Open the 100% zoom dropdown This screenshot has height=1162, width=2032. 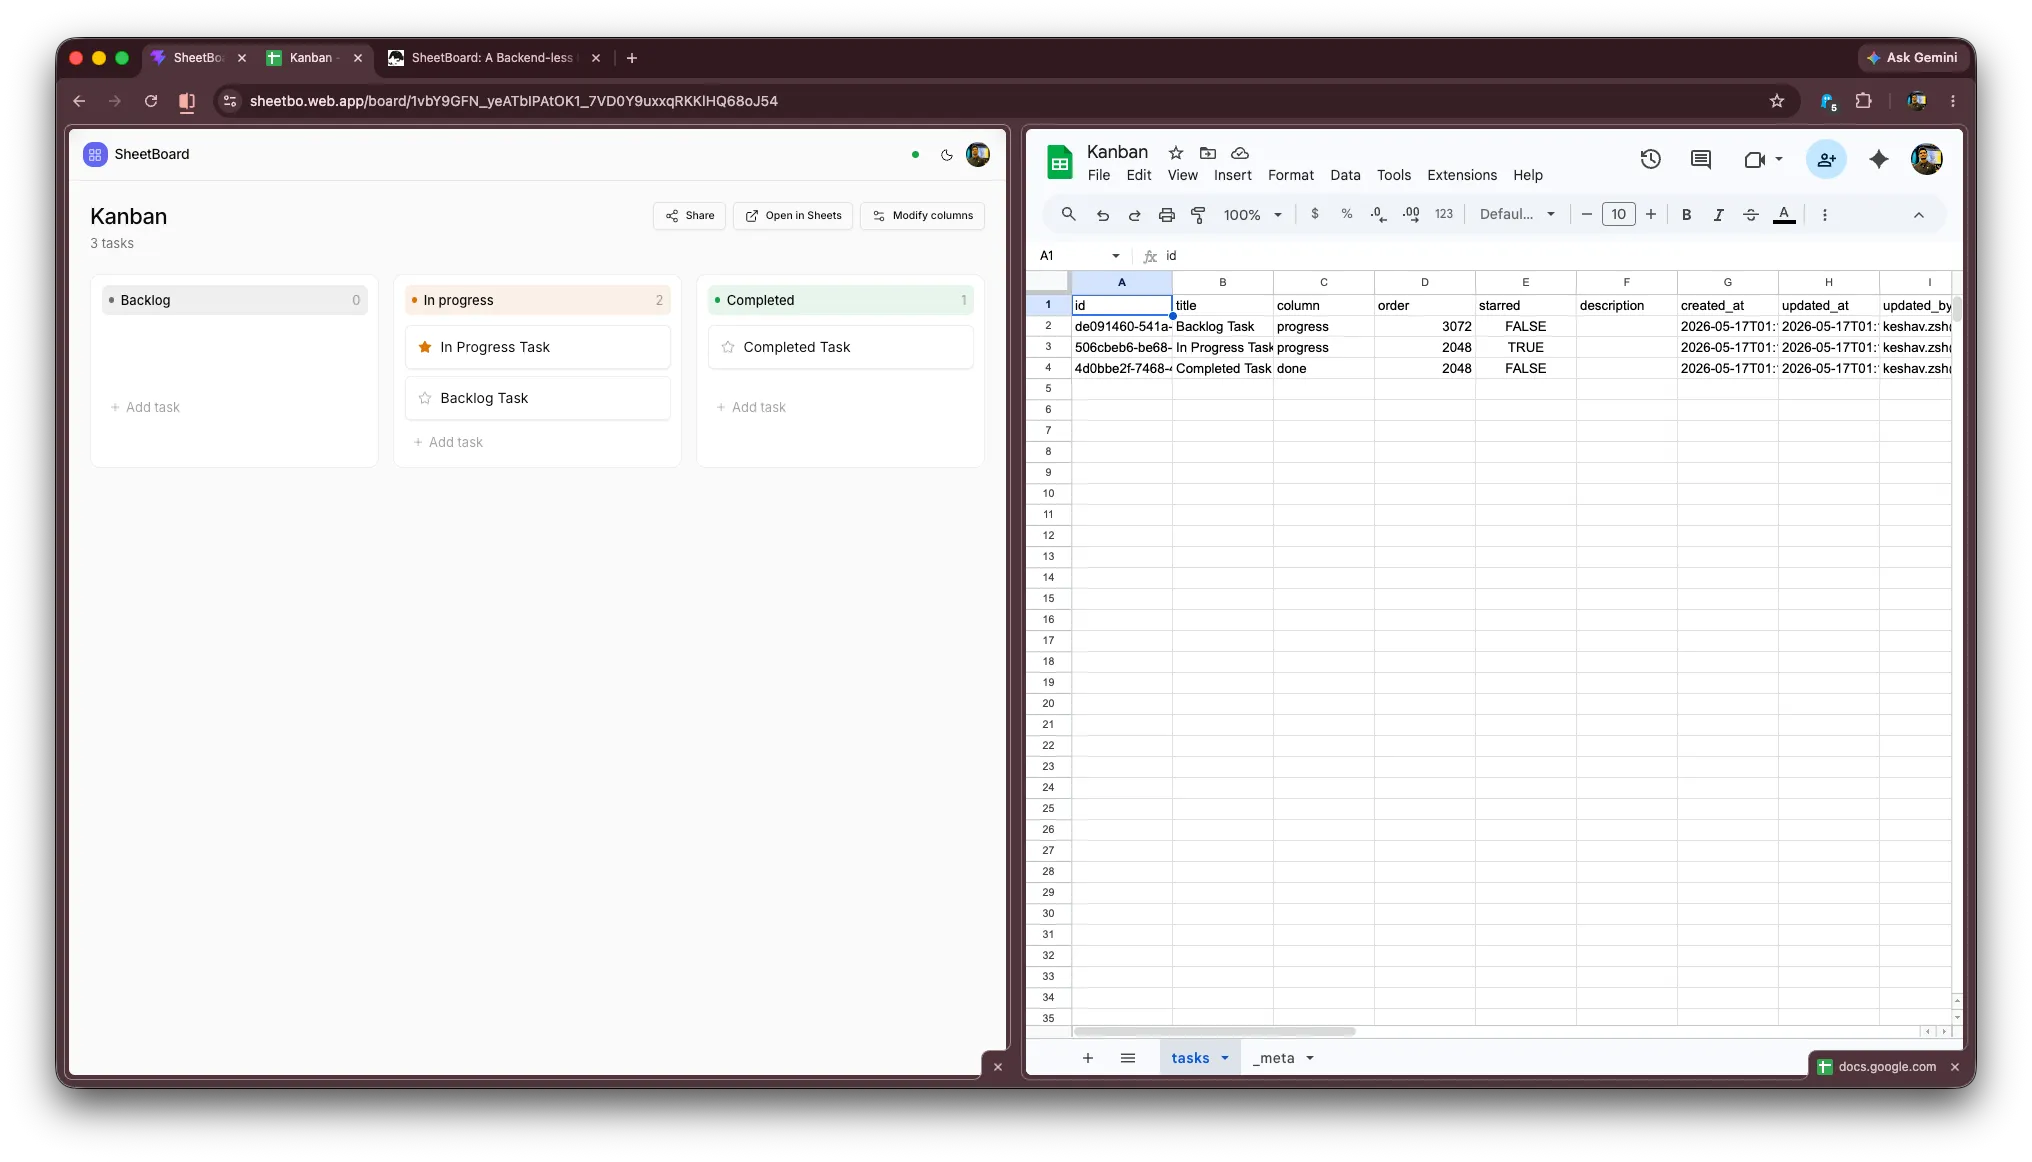coord(1252,215)
